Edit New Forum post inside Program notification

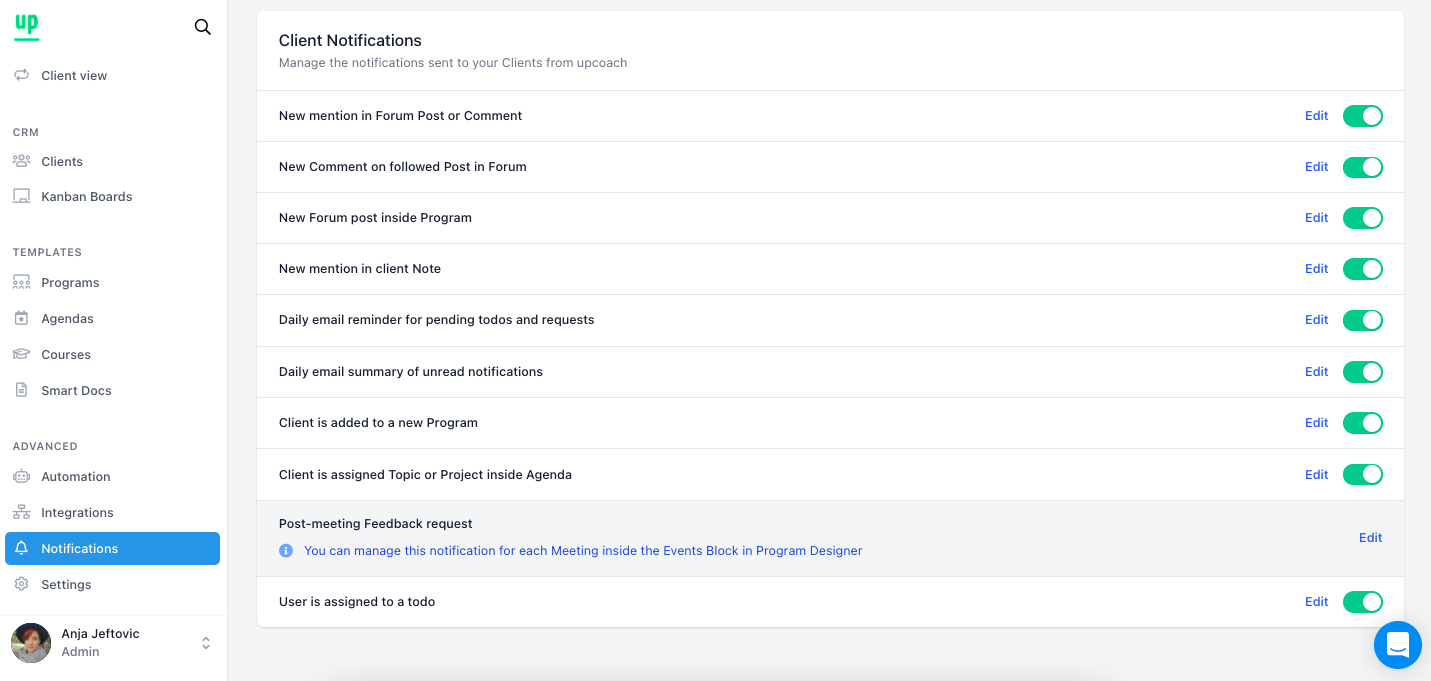click(x=1316, y=218)
